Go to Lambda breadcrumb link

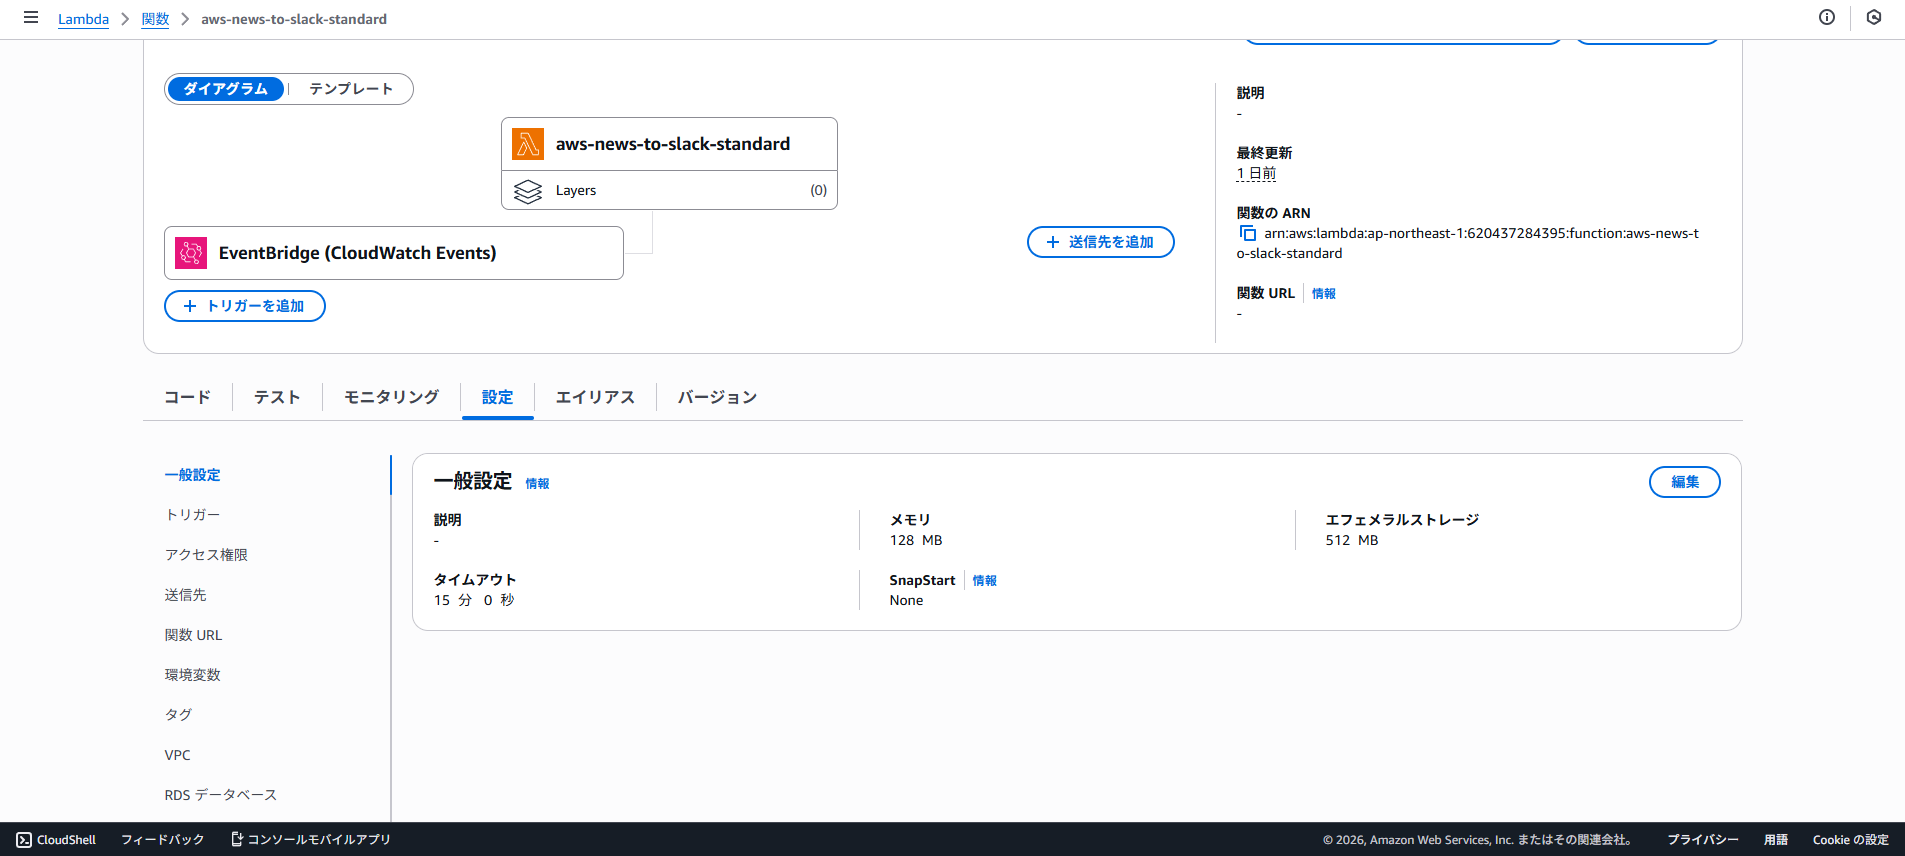(x=83, y=19)
